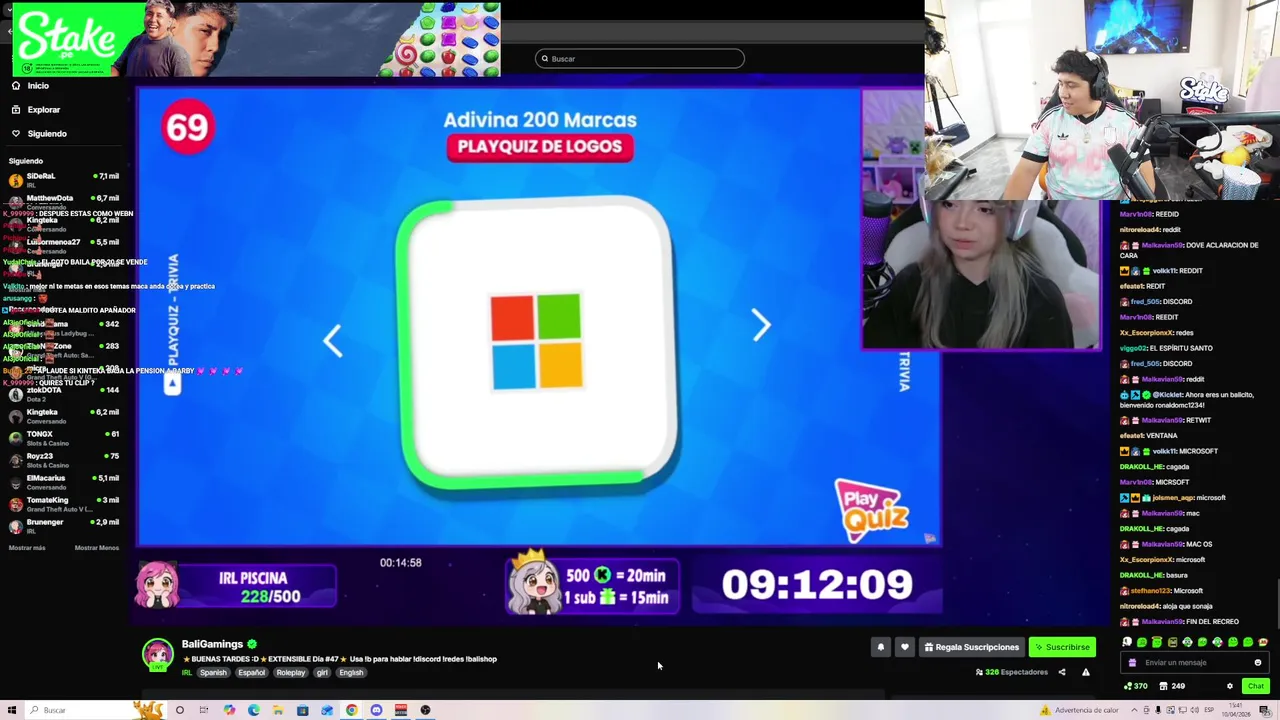
Task: Collapse list with Mostrar Menos
Action: (x=97, y=548)
